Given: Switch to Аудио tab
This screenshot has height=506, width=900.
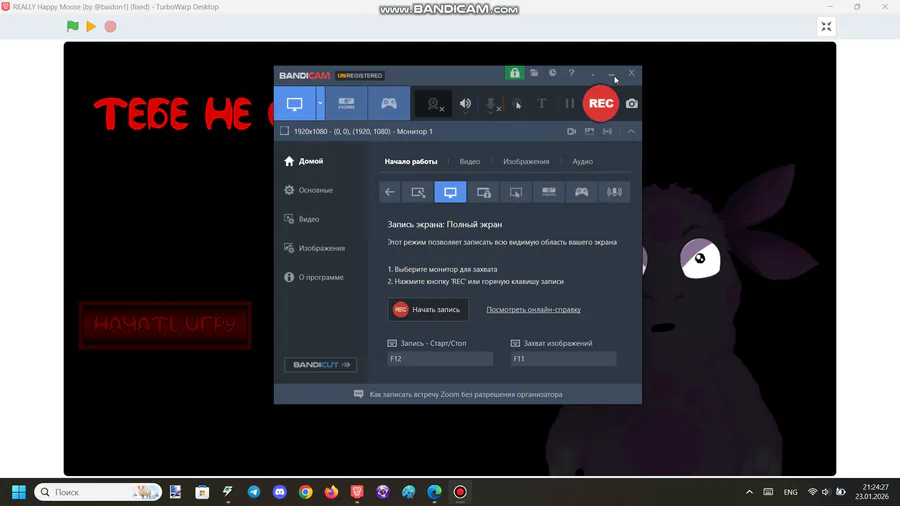Looking at the screenshot, I should coord(582,161).
